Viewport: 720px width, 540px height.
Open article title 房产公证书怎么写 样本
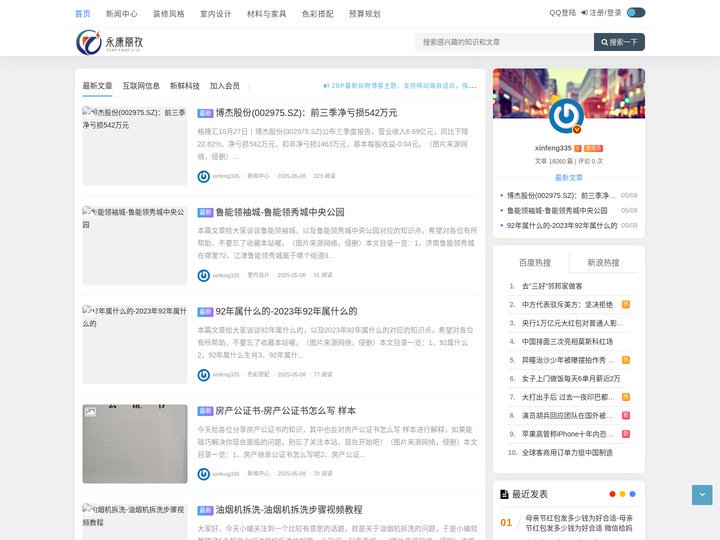coord(285,411)
